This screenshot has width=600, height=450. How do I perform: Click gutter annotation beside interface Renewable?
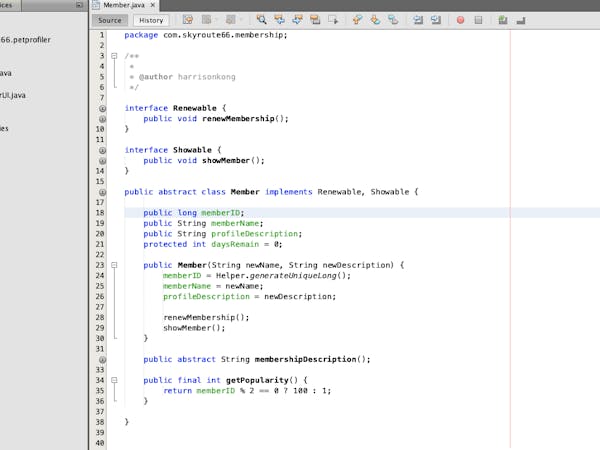pos(102,108)
